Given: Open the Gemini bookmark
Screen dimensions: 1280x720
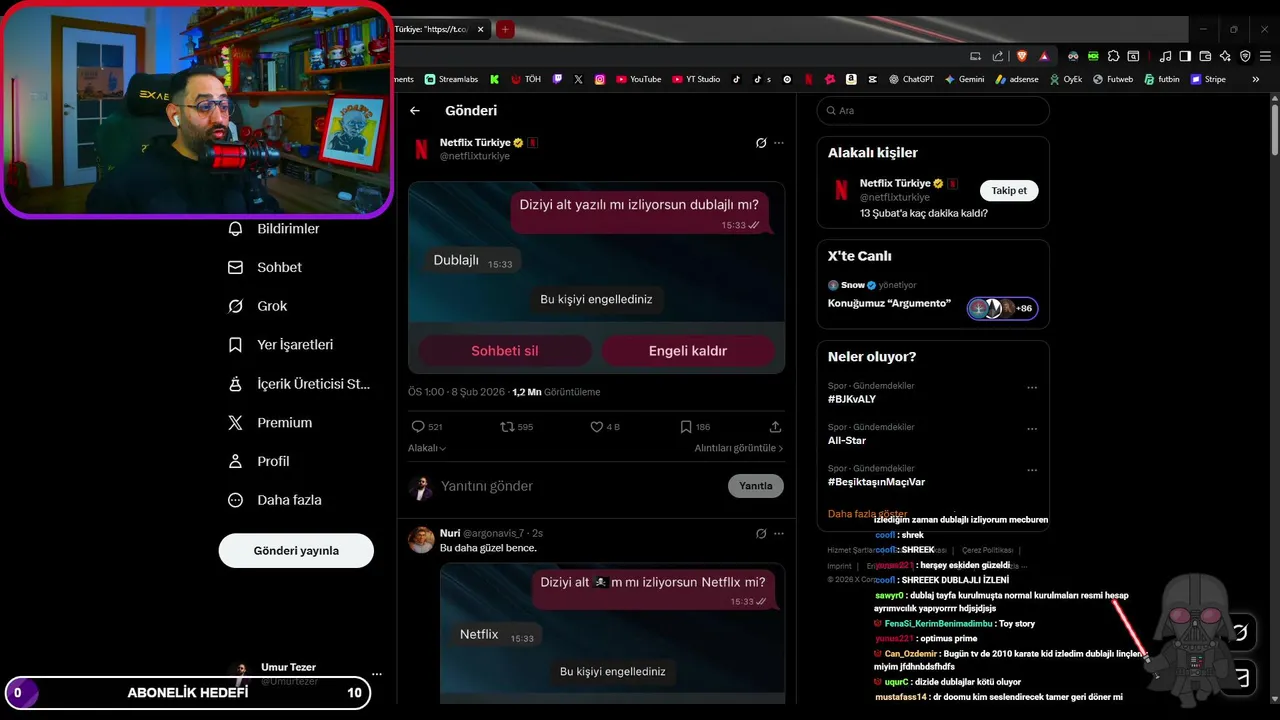Looking at the screenshot, I should 964,79.
